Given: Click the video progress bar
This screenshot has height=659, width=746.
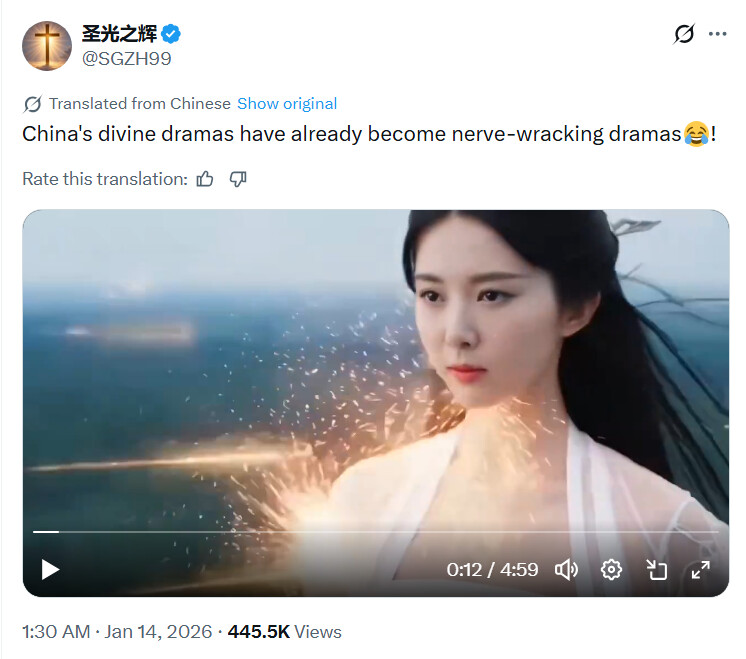Looking at the screenshot, I should (375, 531).
